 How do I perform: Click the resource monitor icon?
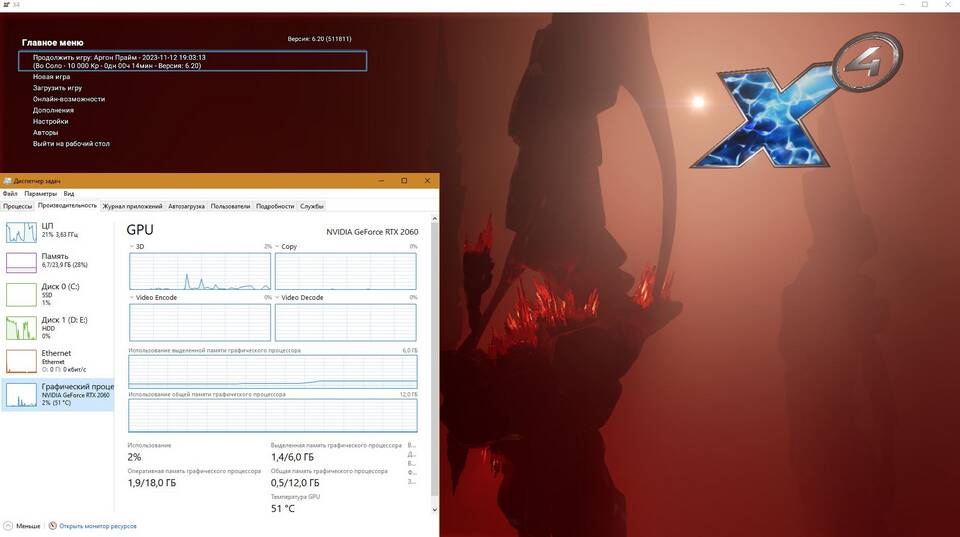[x=53, y=526]
